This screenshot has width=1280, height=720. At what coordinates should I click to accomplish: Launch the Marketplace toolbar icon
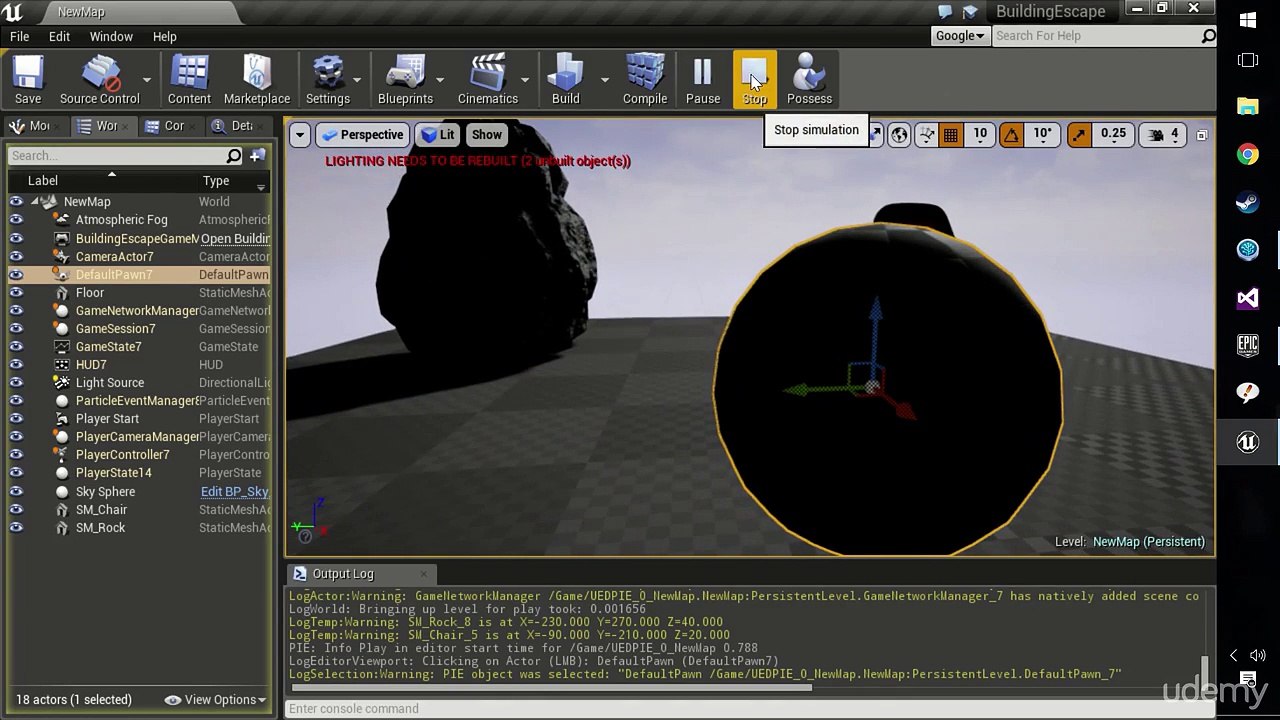(257, 80)
